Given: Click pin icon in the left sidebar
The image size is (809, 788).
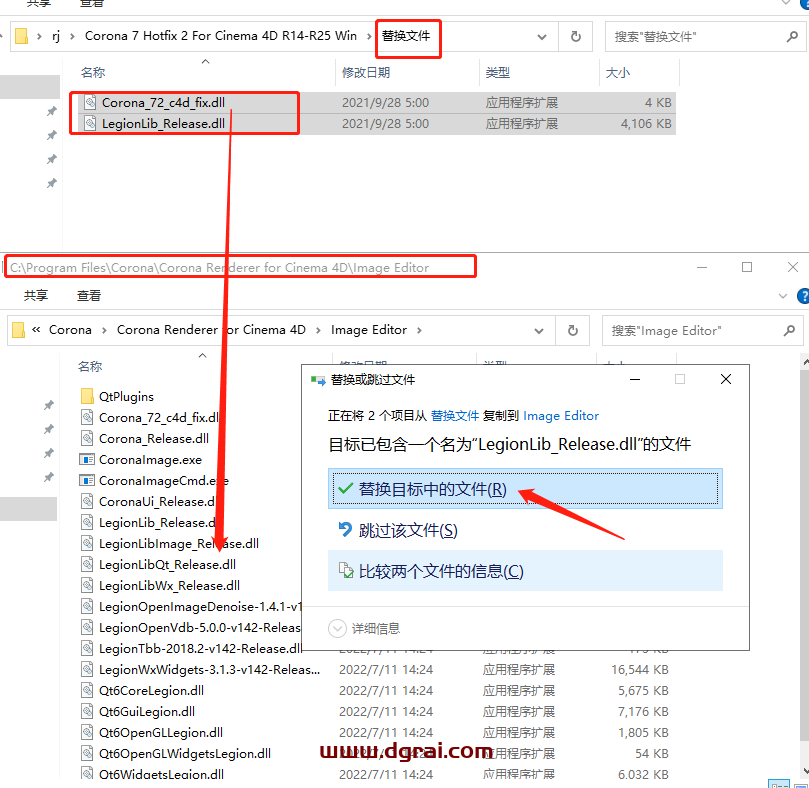Looking at the screenshot, I should pos(51,111).
